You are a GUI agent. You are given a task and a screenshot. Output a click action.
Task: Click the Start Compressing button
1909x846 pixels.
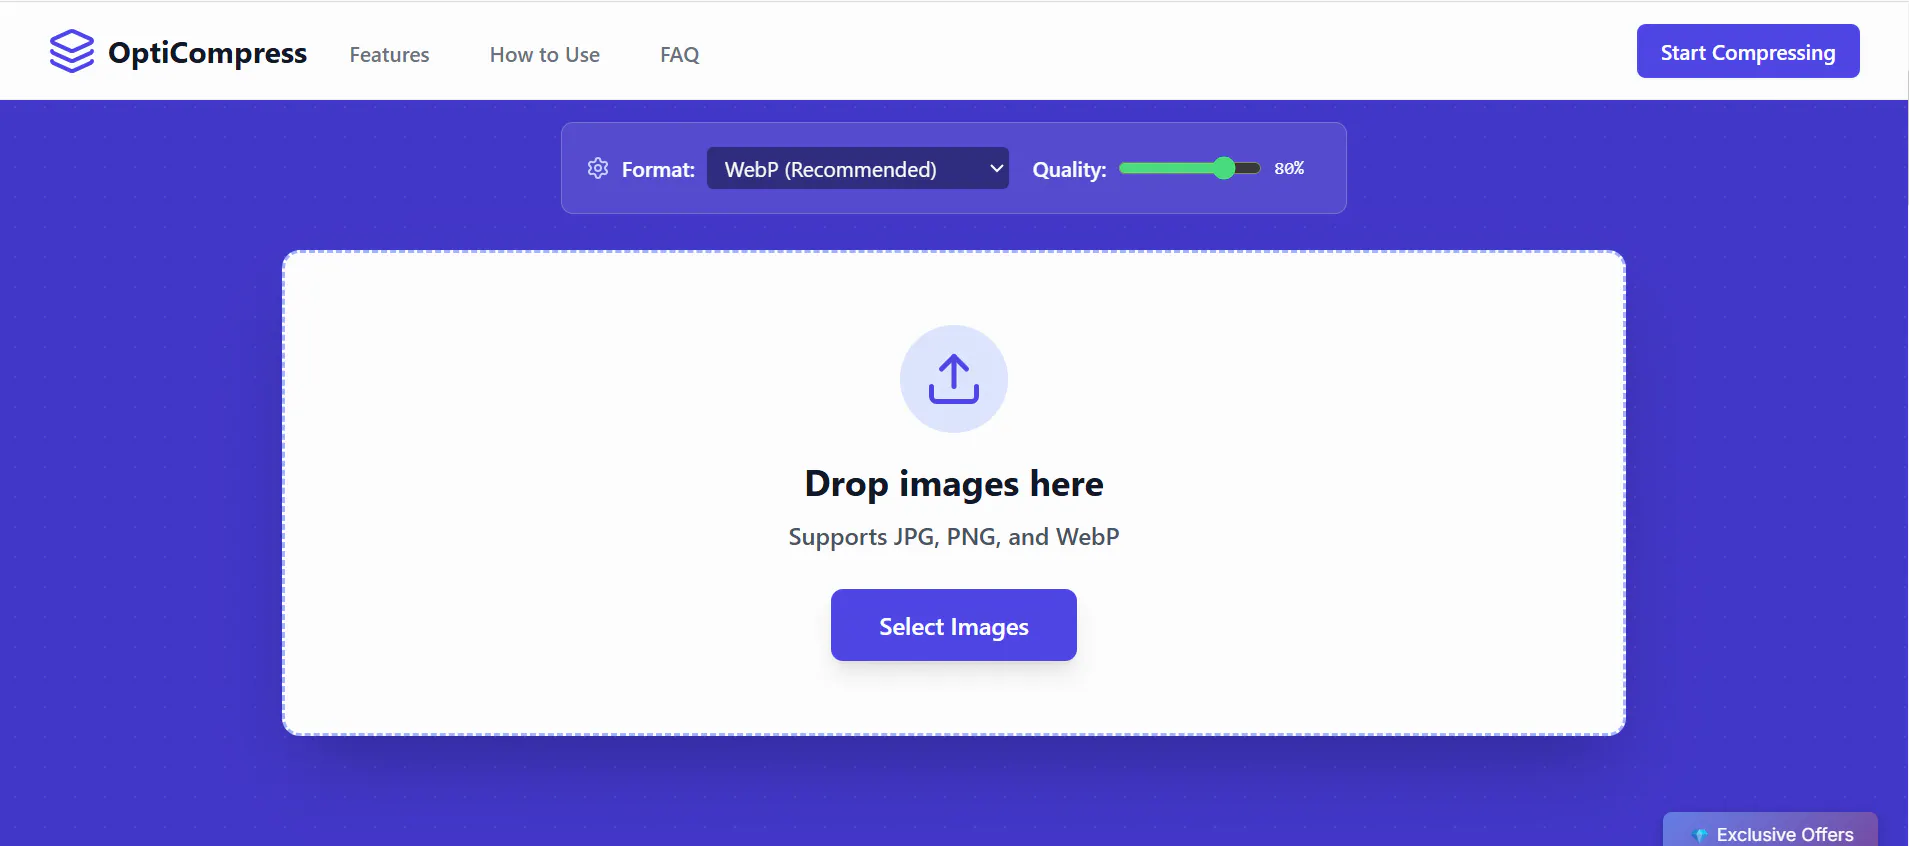1748,51
